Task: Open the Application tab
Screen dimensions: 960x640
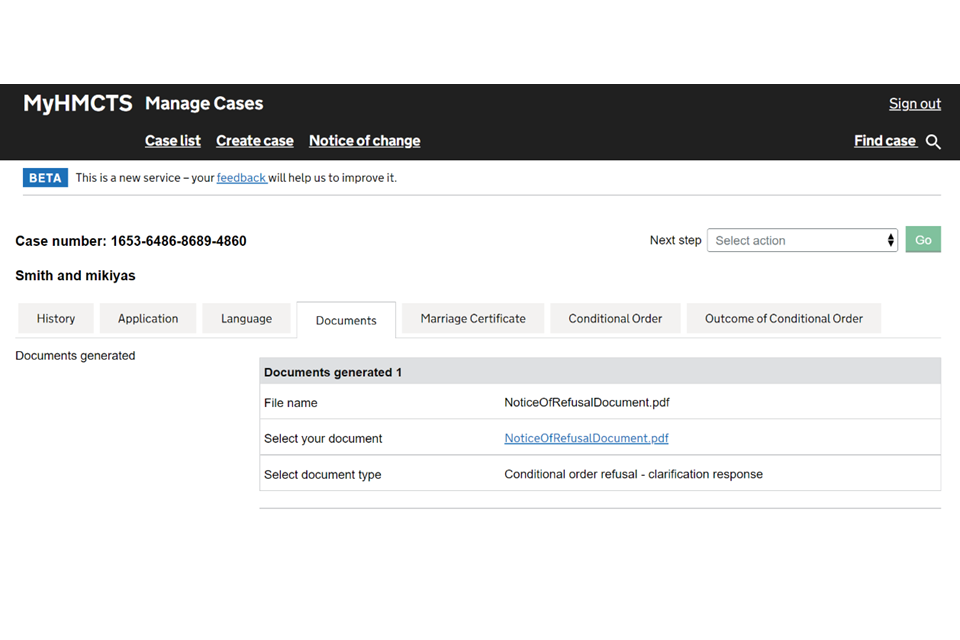Action: point(148,318)
